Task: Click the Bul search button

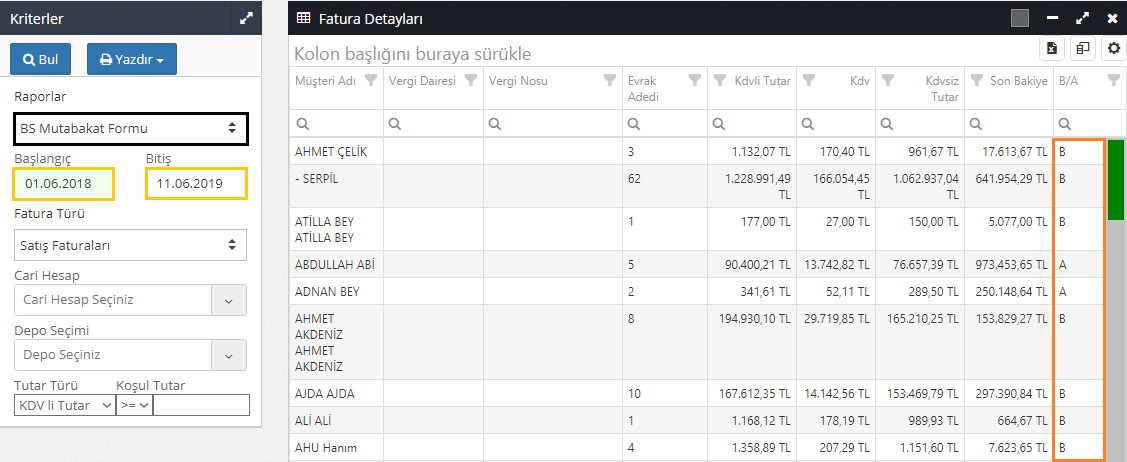Action: tap(41, 59)
